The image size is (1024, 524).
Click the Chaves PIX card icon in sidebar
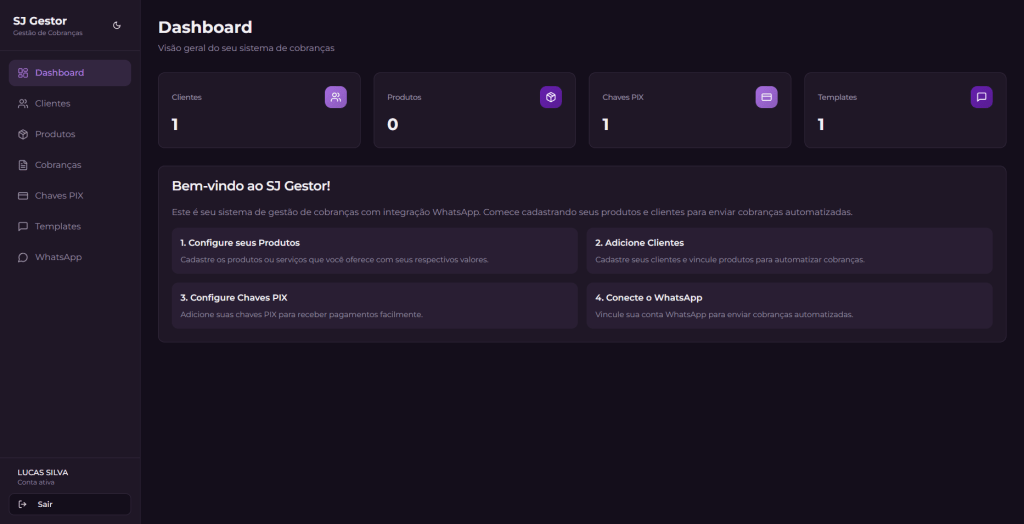[23, 196]
